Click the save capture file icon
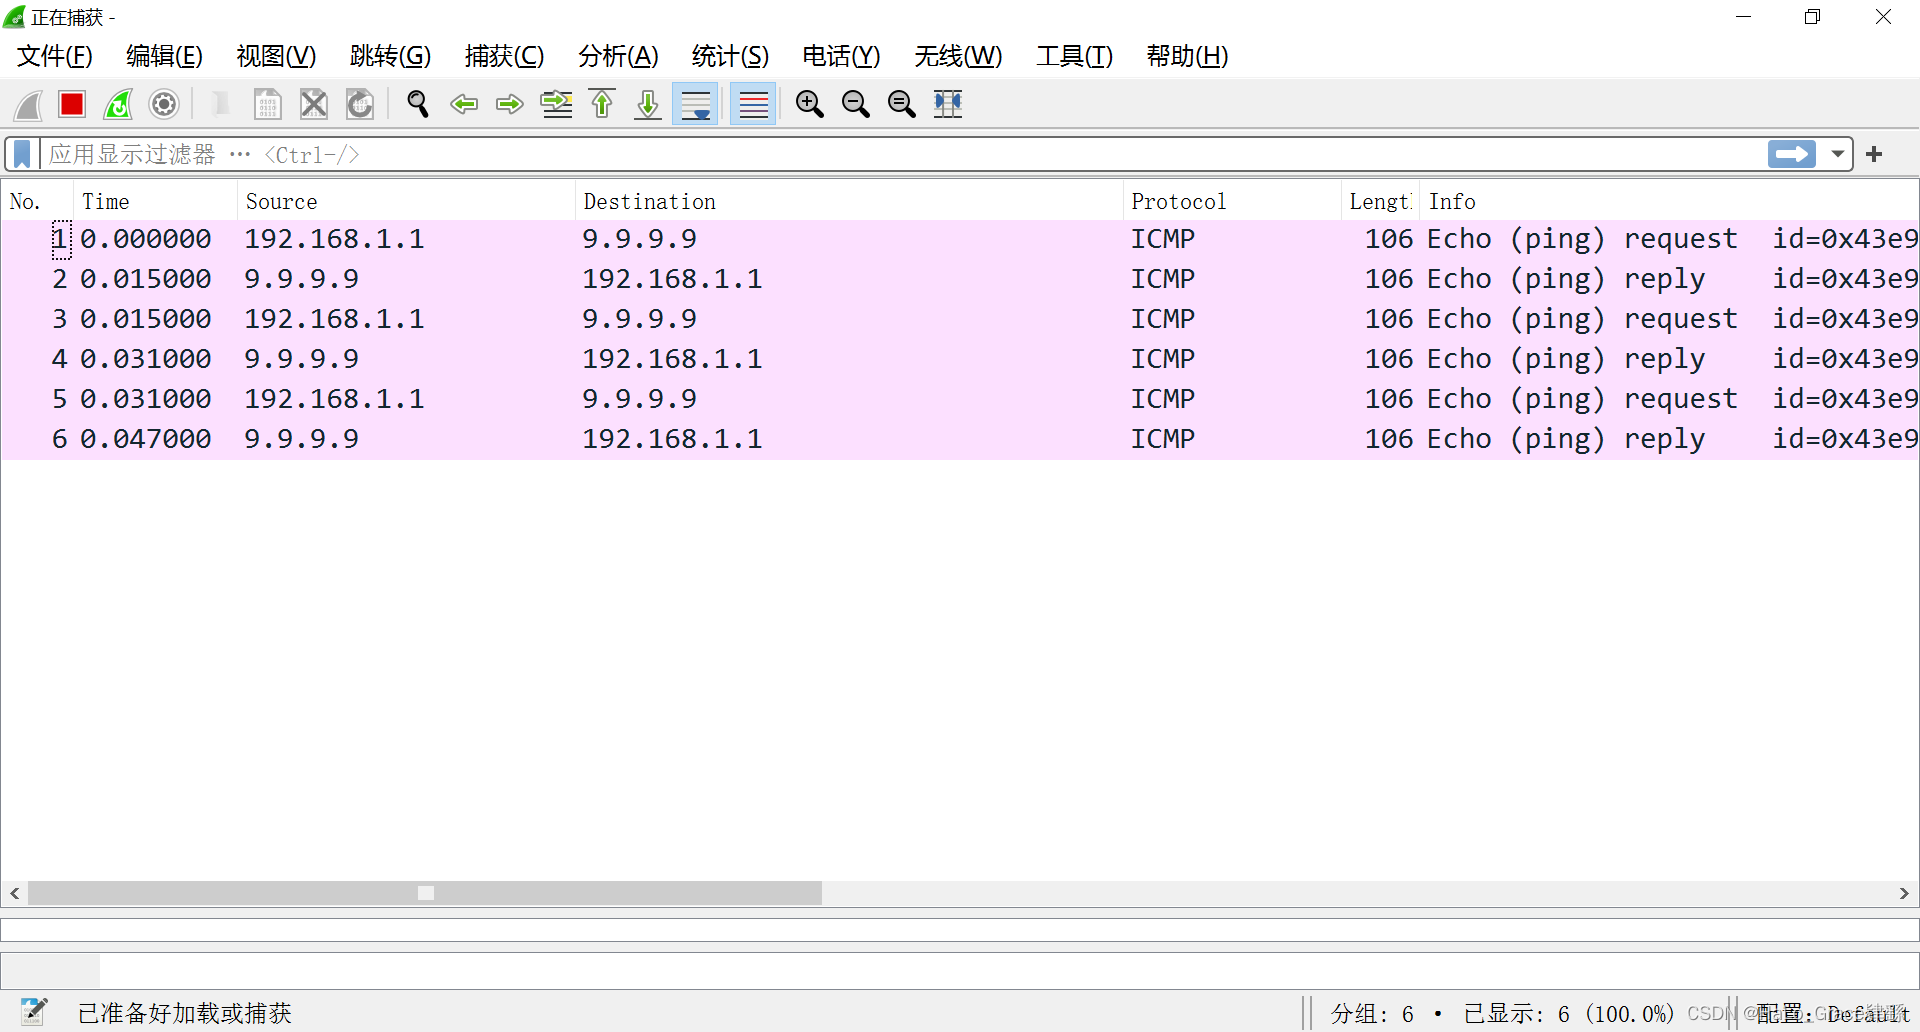1920x1032 pixels. point(267,104)
